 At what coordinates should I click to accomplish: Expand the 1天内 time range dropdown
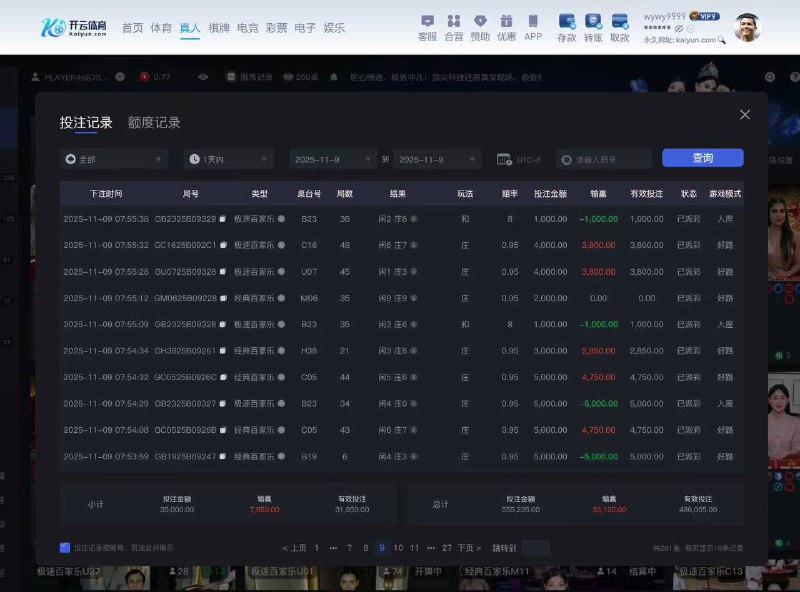pos(228,159)
